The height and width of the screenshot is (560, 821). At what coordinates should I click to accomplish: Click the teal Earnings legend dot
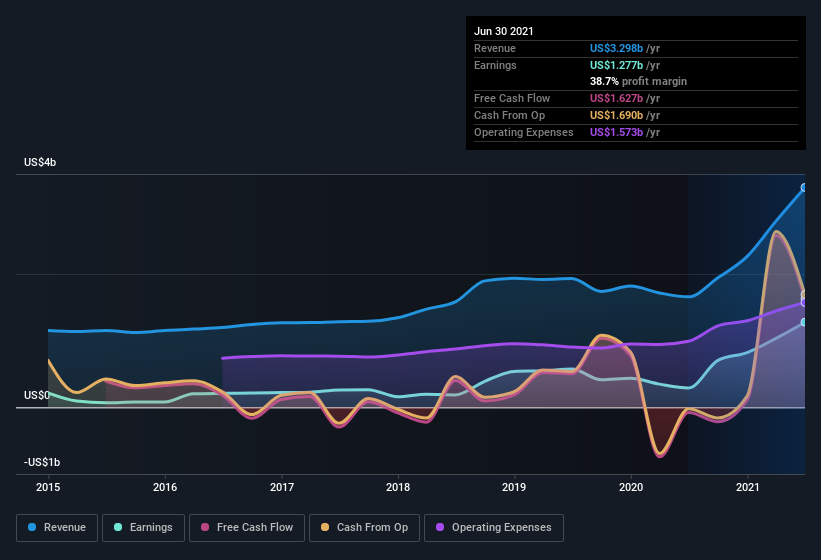coord(118,527)
